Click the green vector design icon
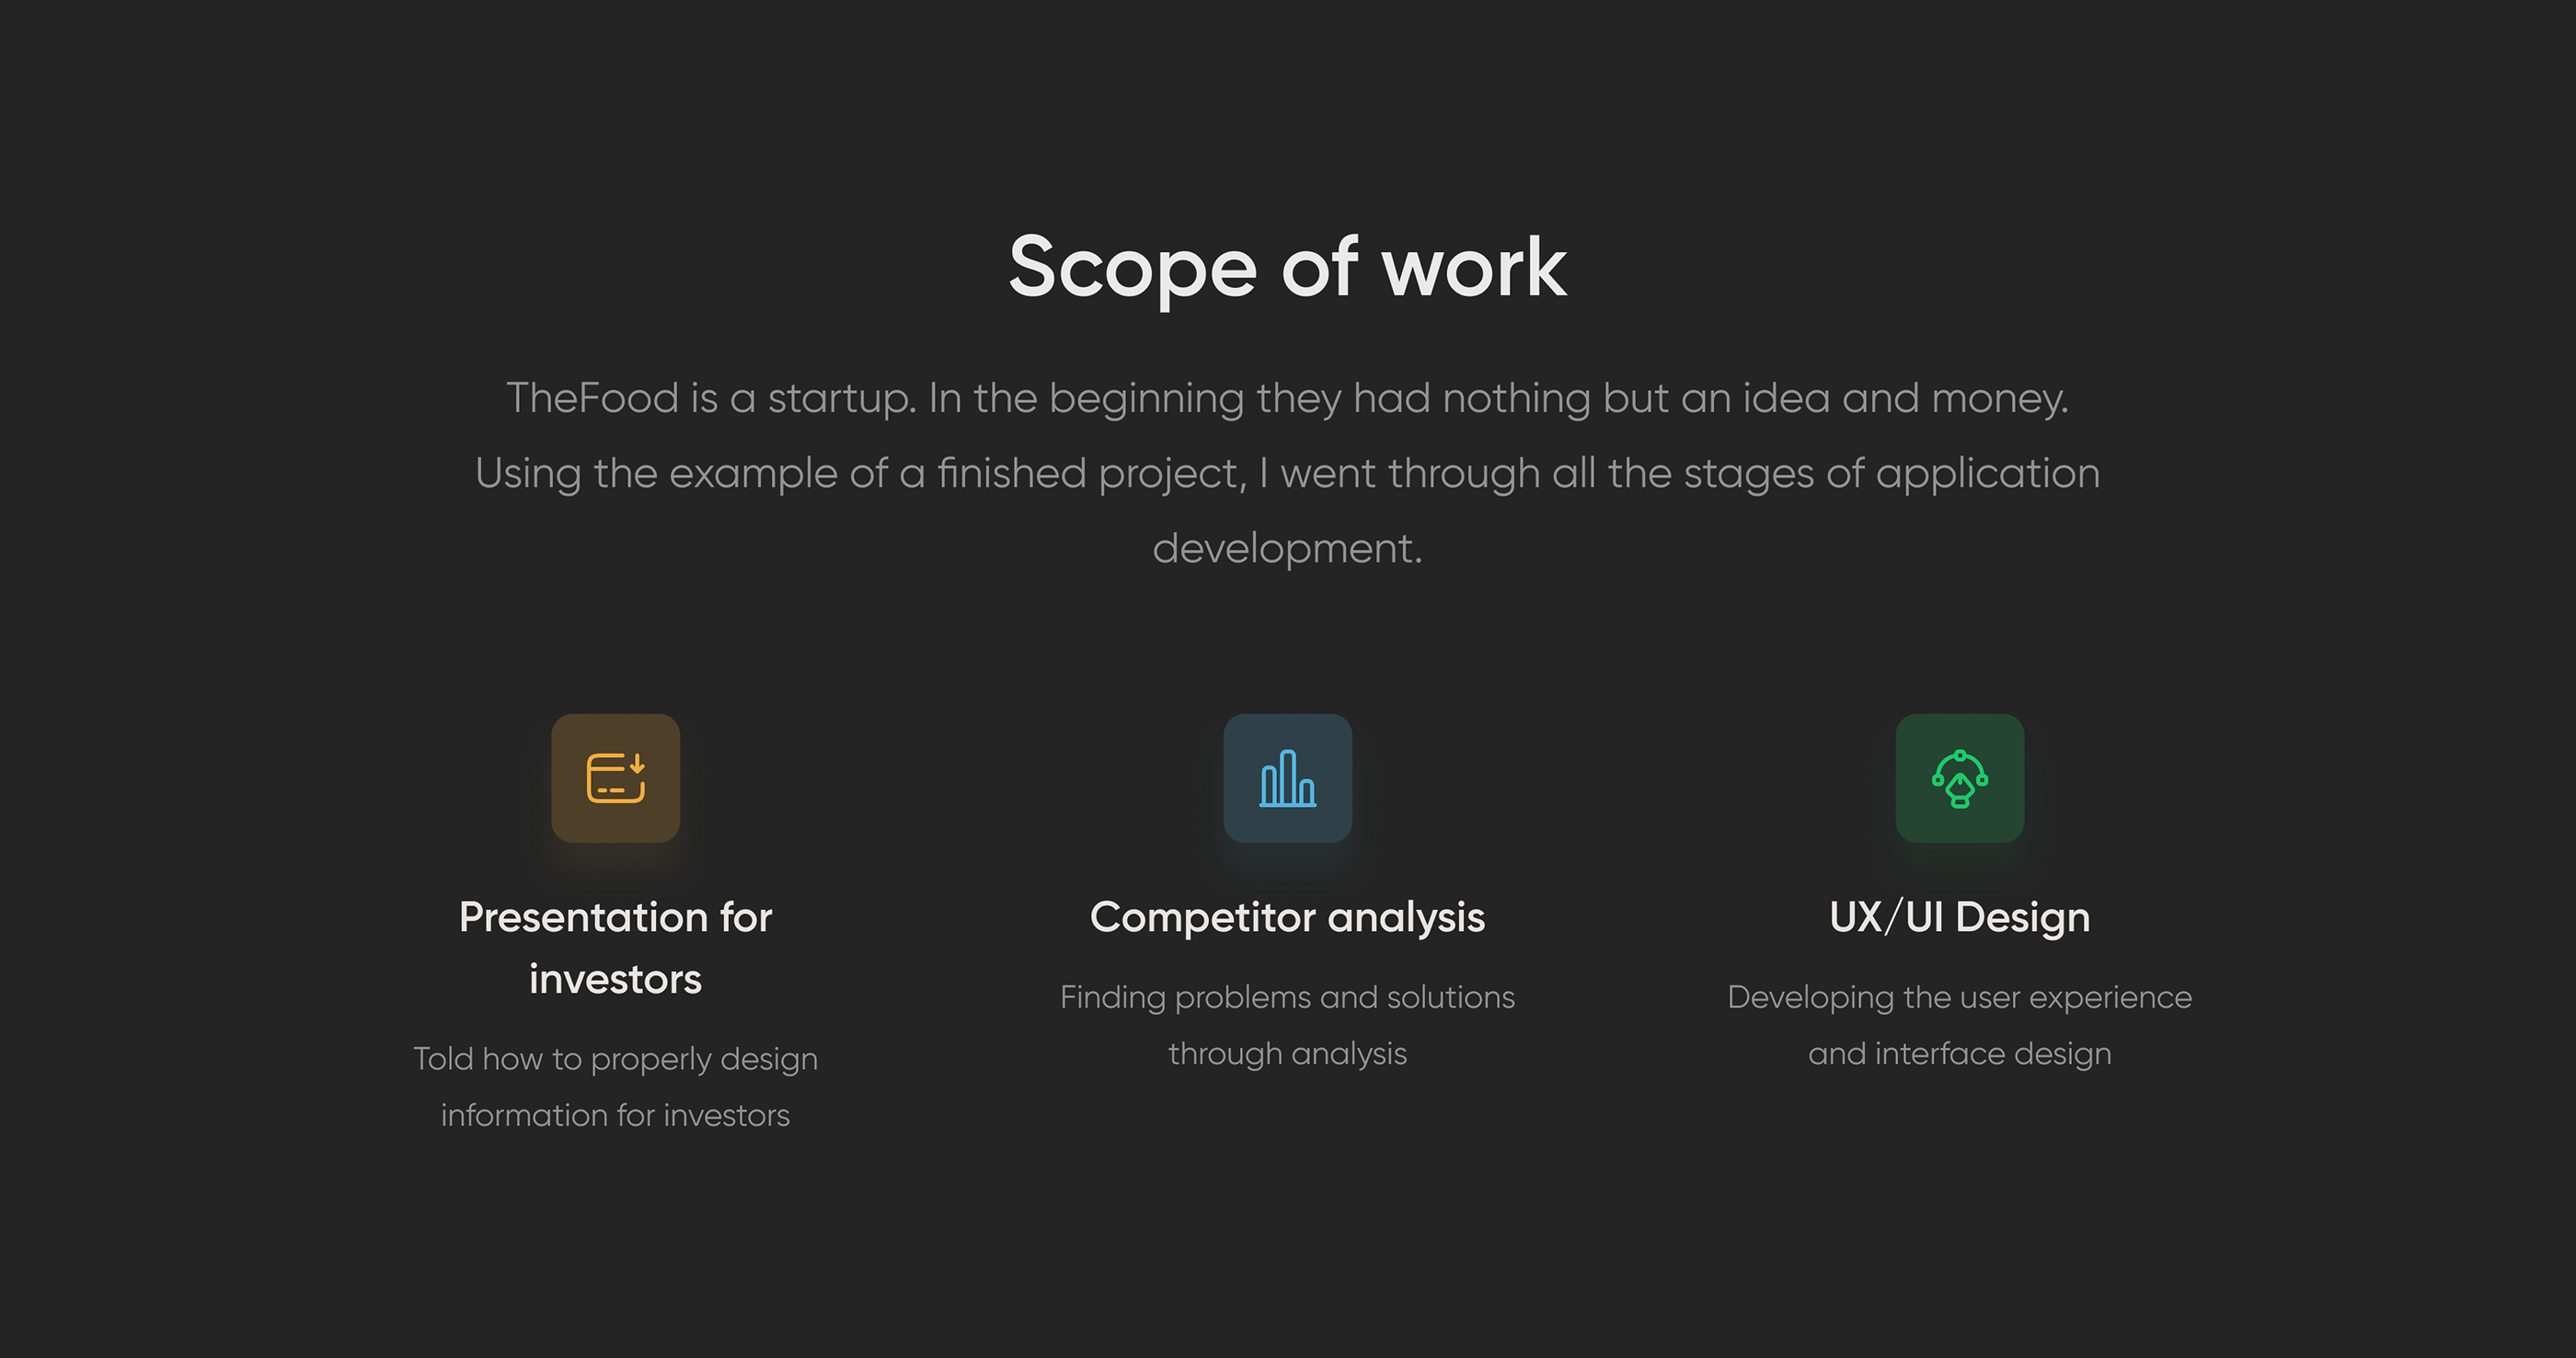The height and width of the screenshot is (1358, 2576). [1959, 778]
